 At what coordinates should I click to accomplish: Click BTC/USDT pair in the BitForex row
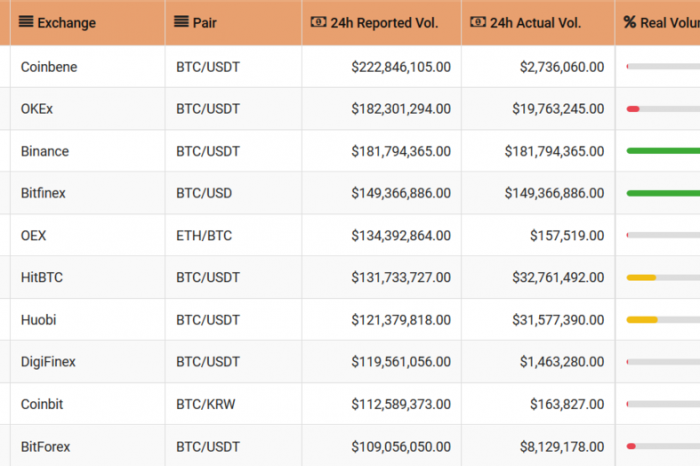208,446
